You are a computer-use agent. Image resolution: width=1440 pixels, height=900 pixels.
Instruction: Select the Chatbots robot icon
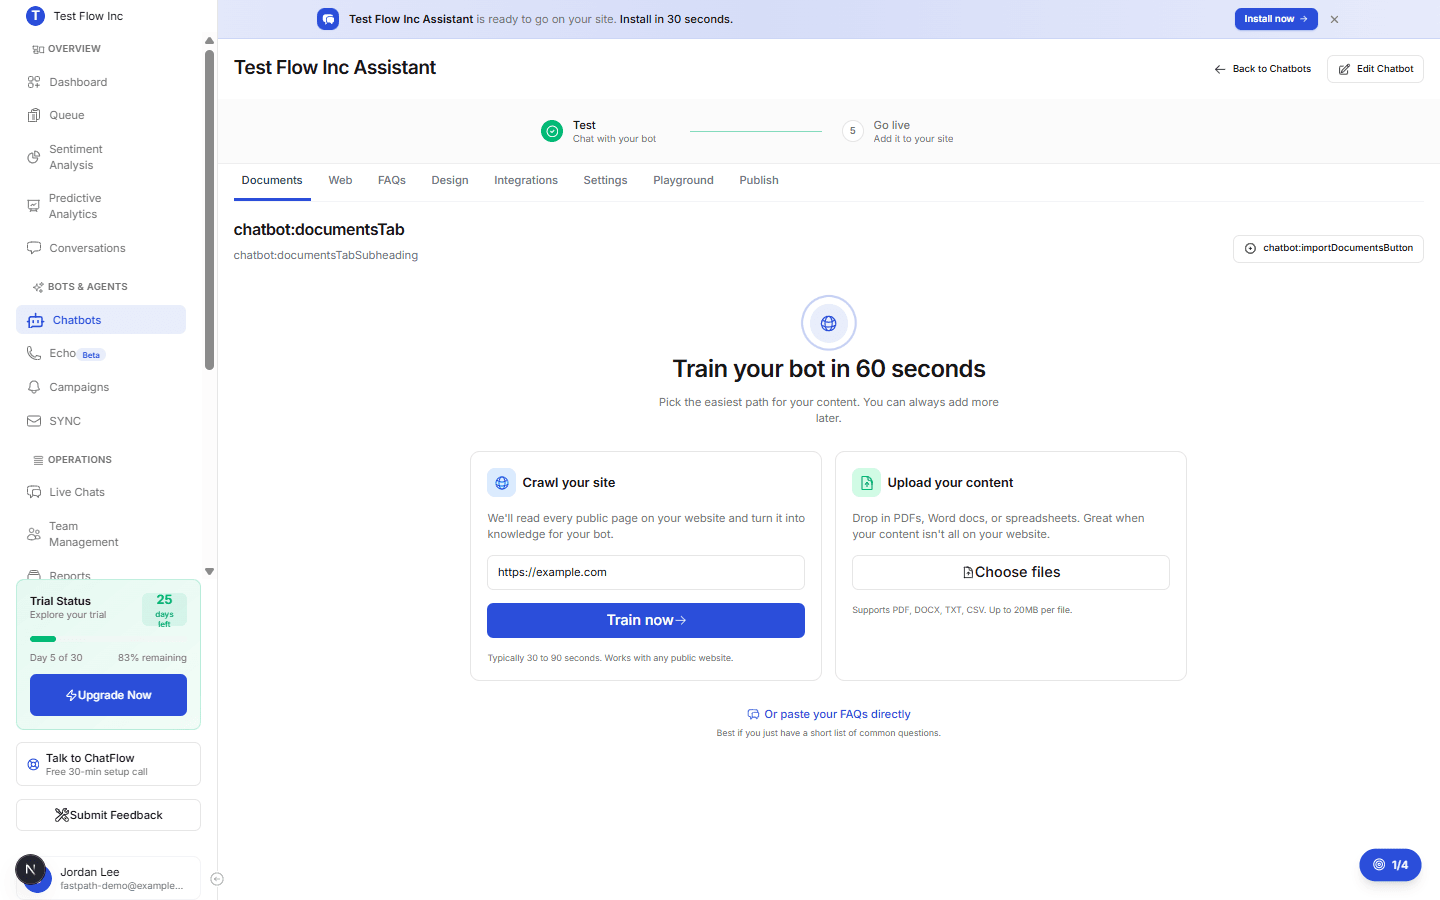click(x=36, y=320)
